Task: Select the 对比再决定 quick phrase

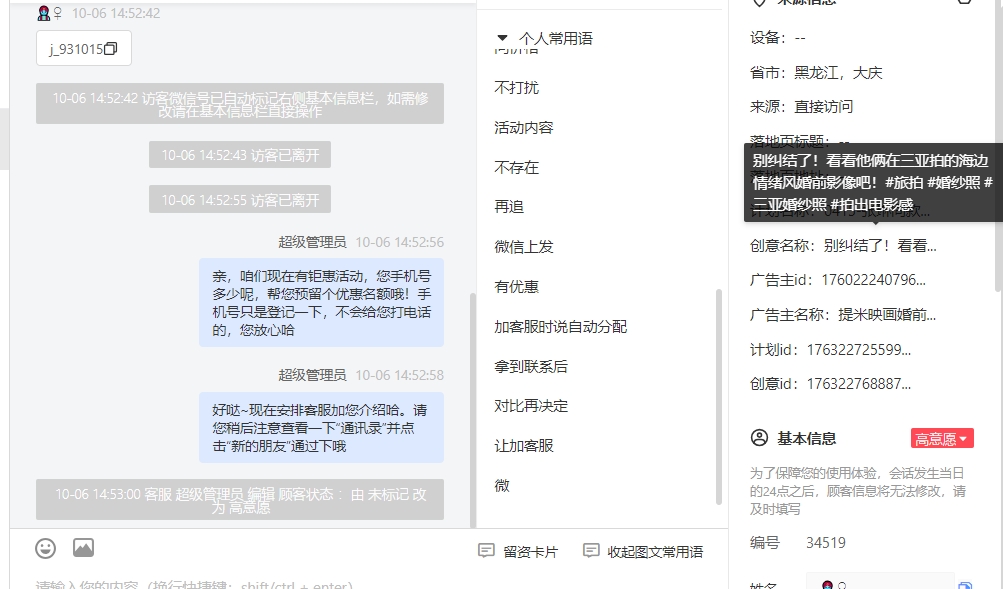Action: pyautogui.click(x=531, y=406)
